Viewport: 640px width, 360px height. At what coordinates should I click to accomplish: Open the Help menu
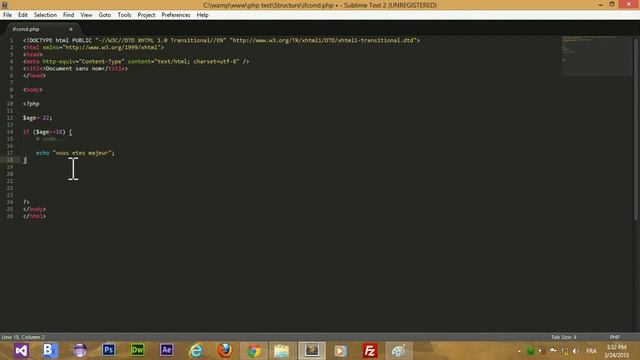click(x=202, y=15)
